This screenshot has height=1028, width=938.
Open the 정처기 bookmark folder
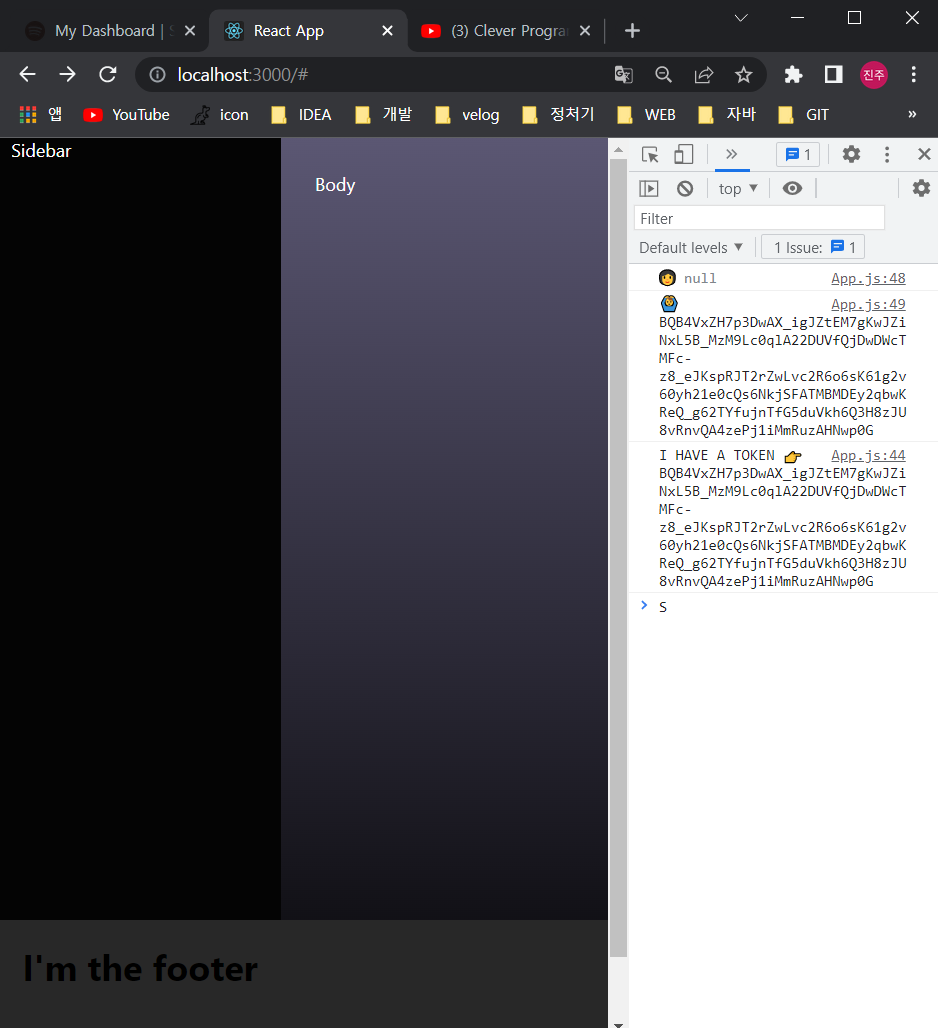coord(558,115)
